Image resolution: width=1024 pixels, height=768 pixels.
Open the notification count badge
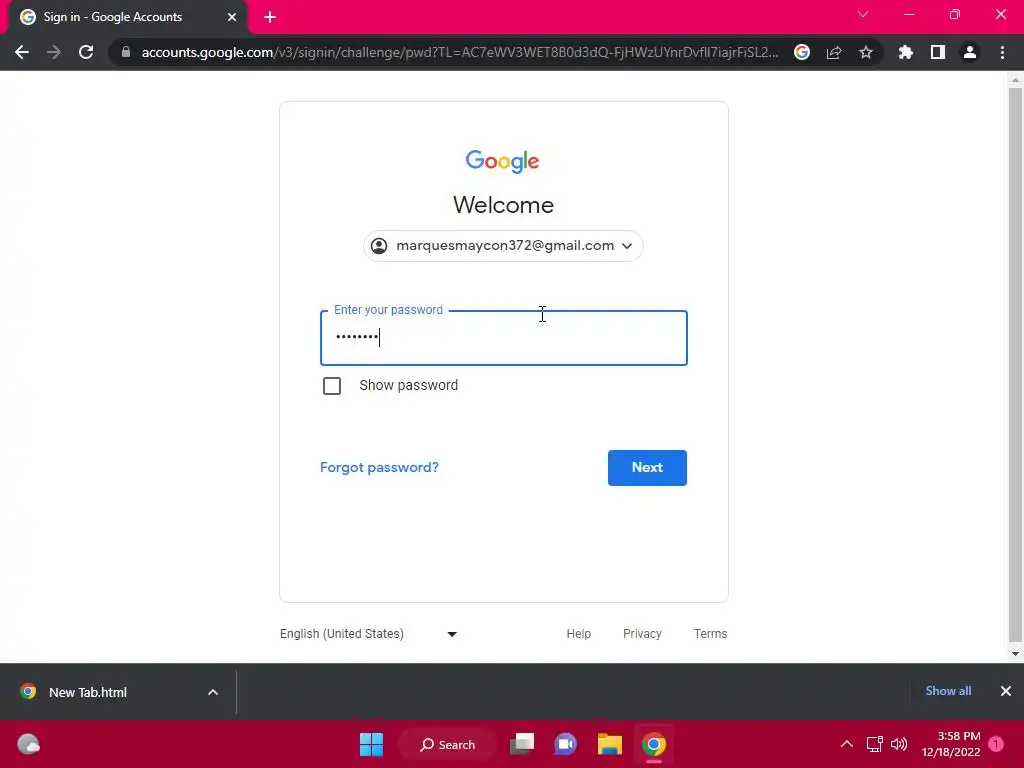996,744
